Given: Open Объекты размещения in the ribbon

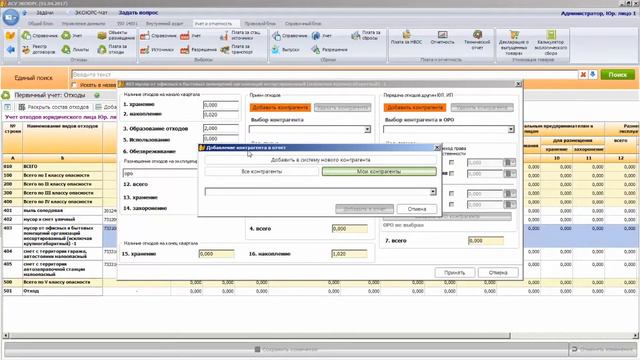Looking at the screenshot, I should coord(116,36).
